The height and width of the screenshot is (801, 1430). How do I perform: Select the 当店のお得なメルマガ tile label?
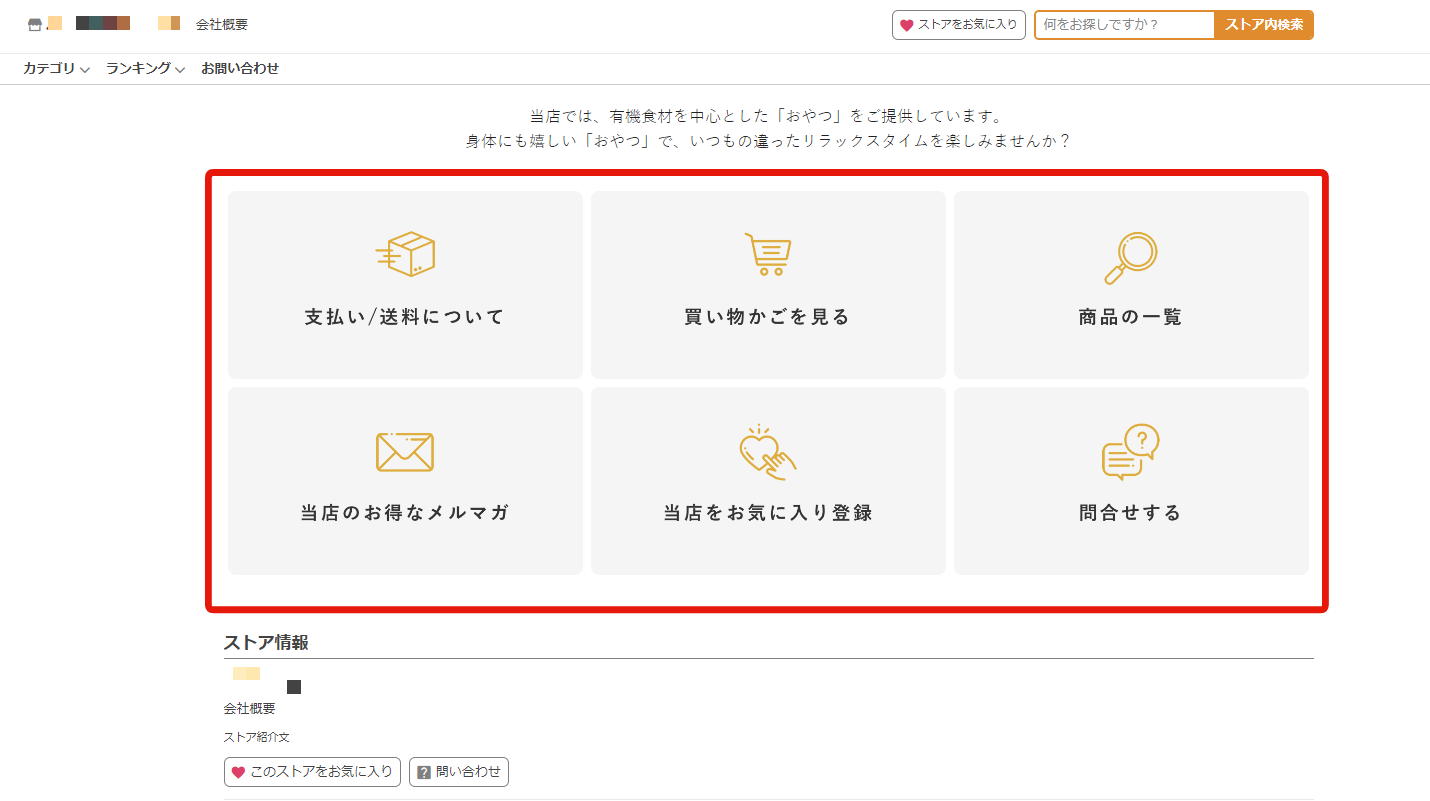coord(405,513)
